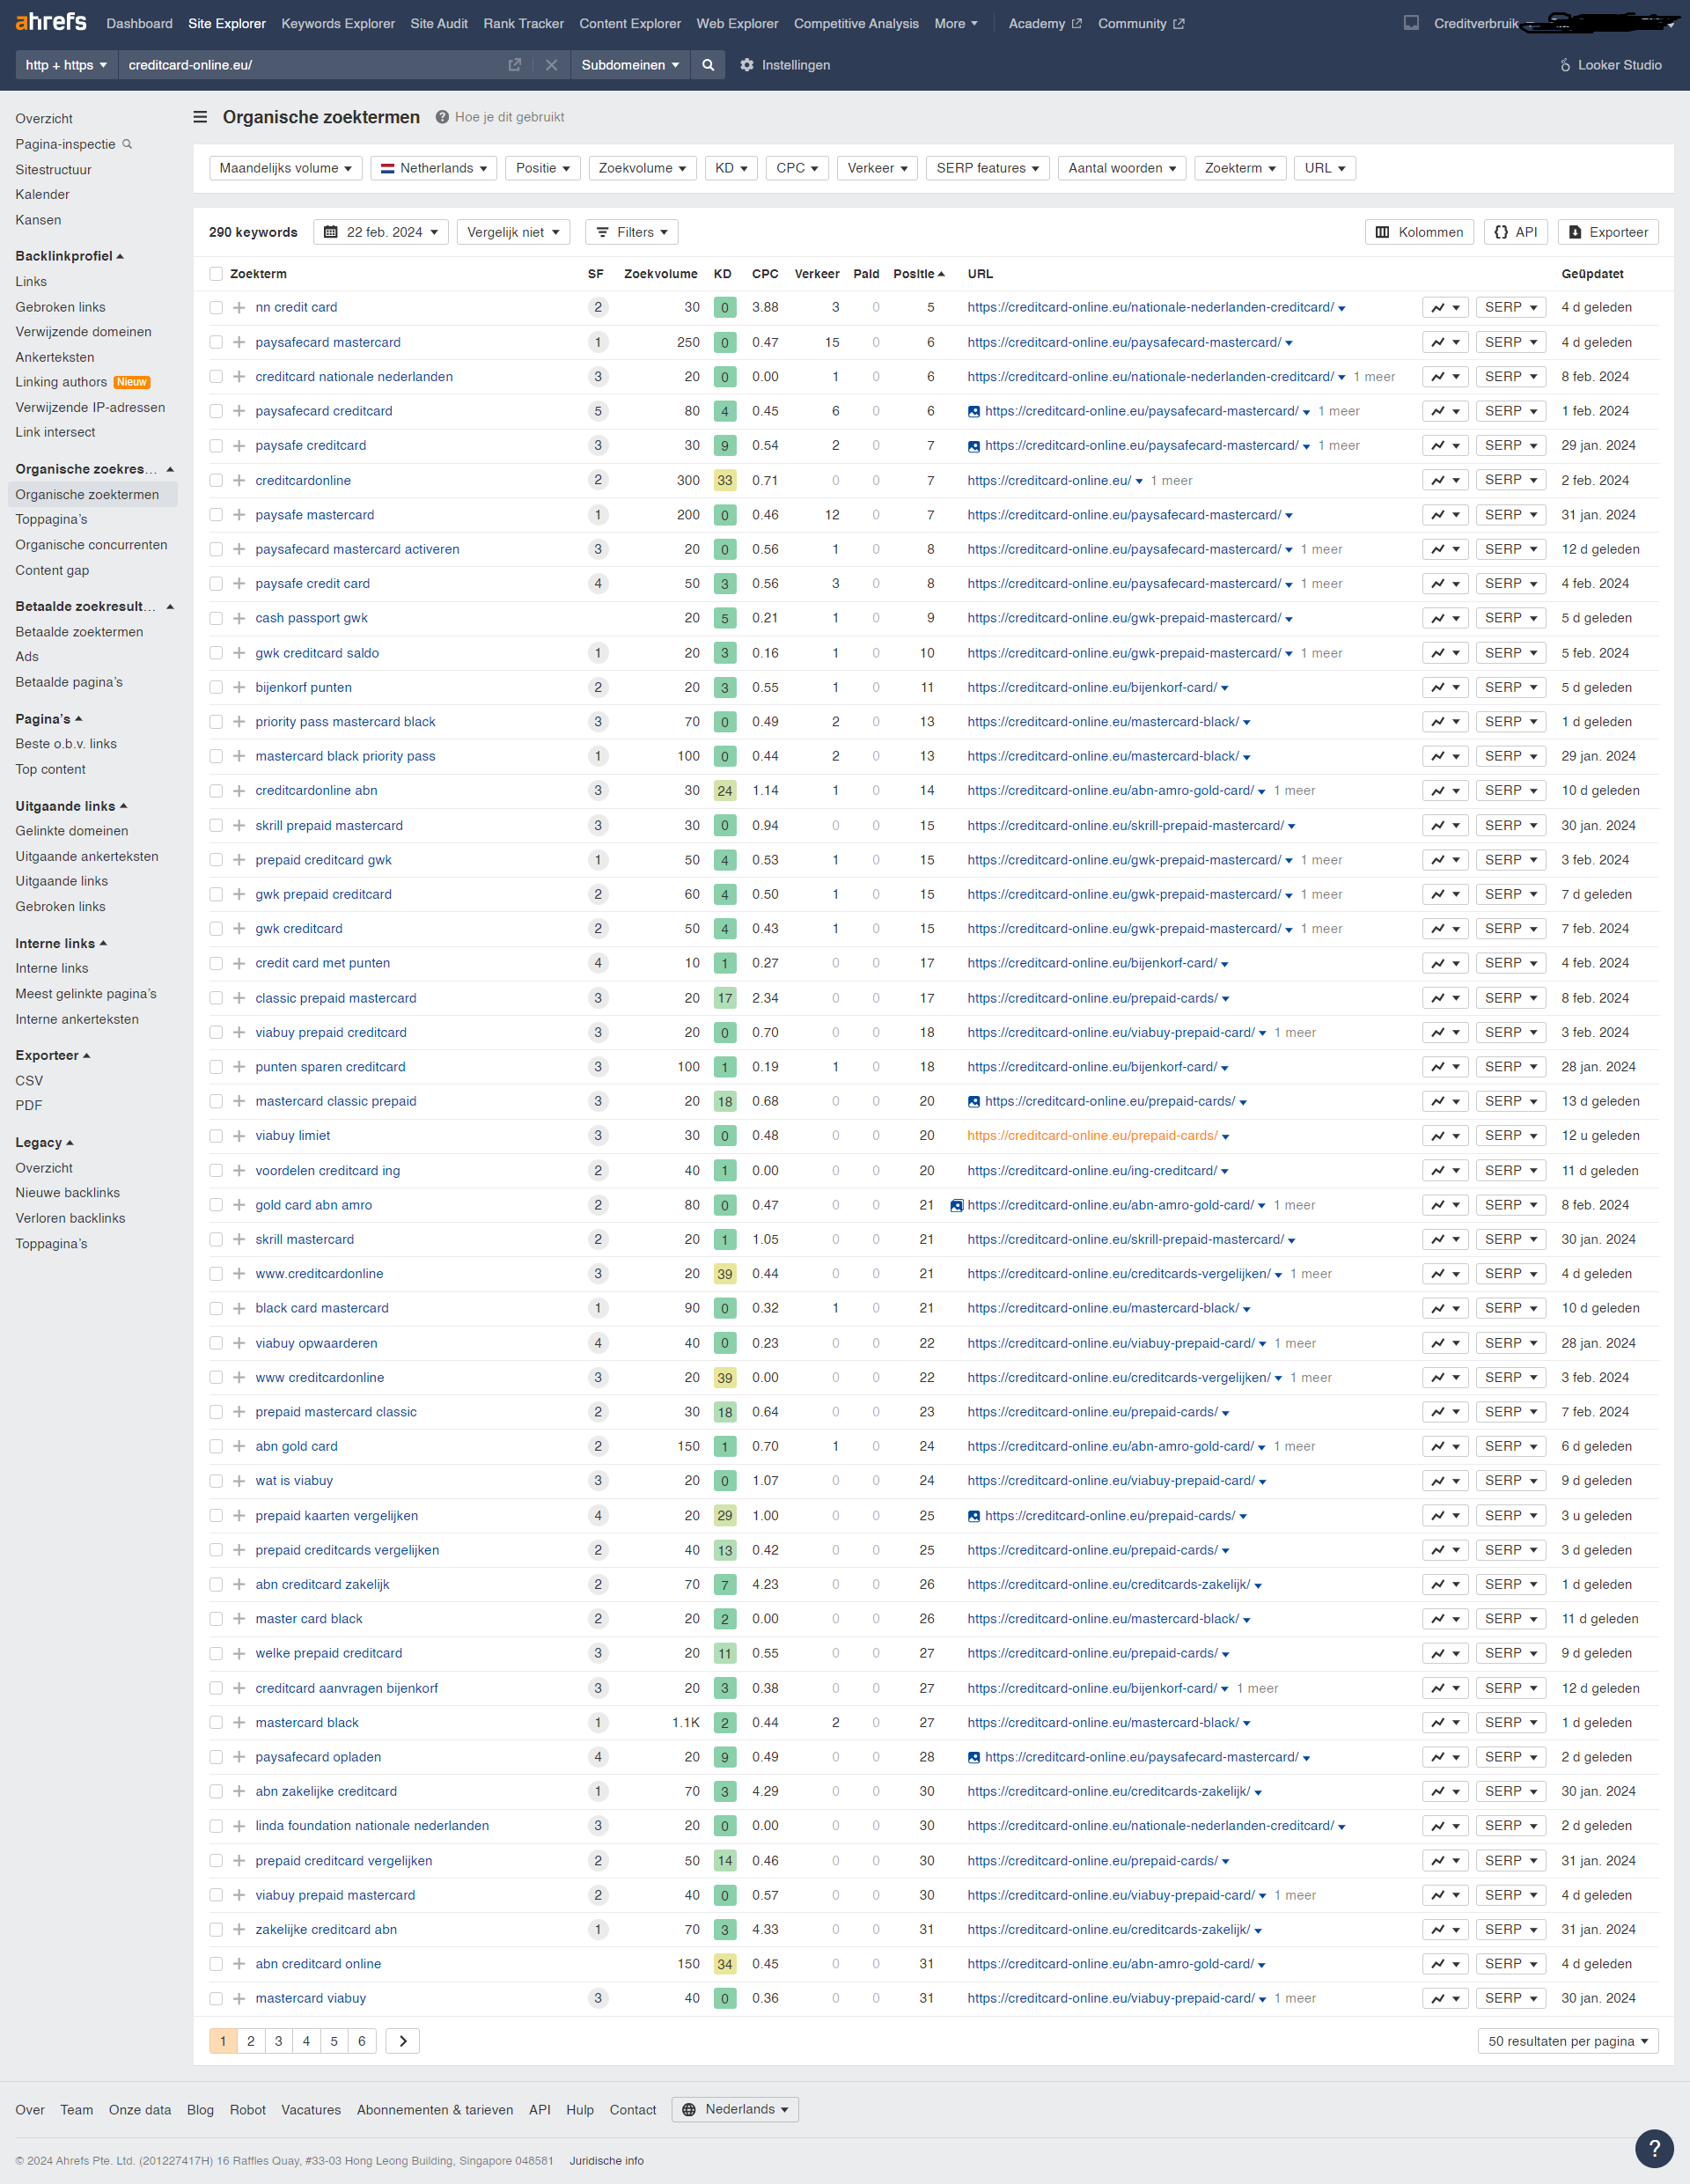Open the Subdomeinen mode dropdown
This screenshot has height=2184, width=1690.
[630, 65]
